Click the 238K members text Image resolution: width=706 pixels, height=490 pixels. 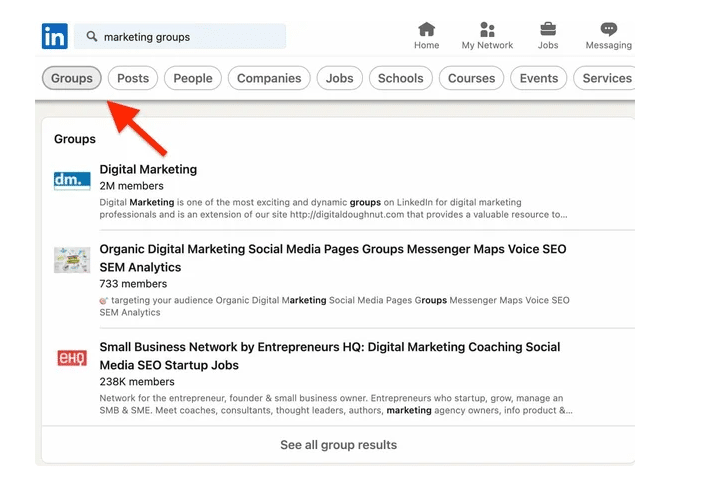(137, 381)
